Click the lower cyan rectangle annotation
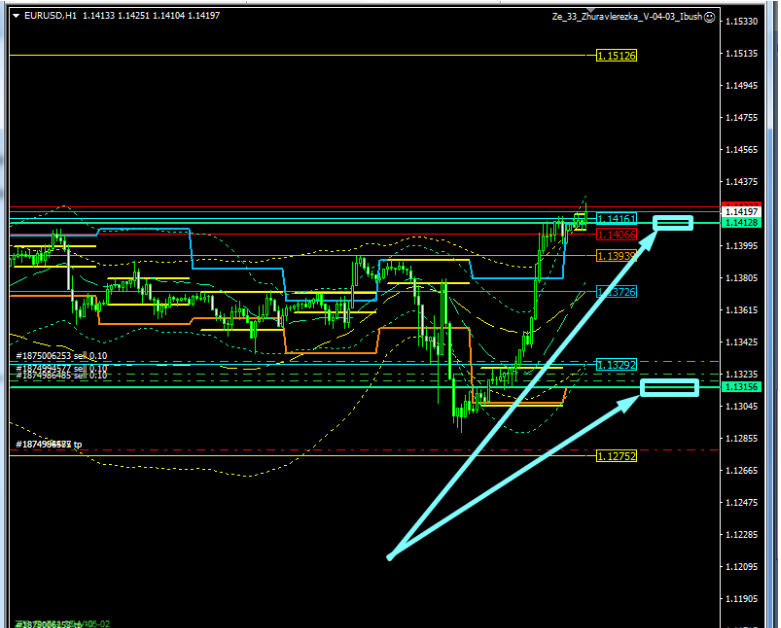This screenshot has height=628, width=781. tap(668, 386)
